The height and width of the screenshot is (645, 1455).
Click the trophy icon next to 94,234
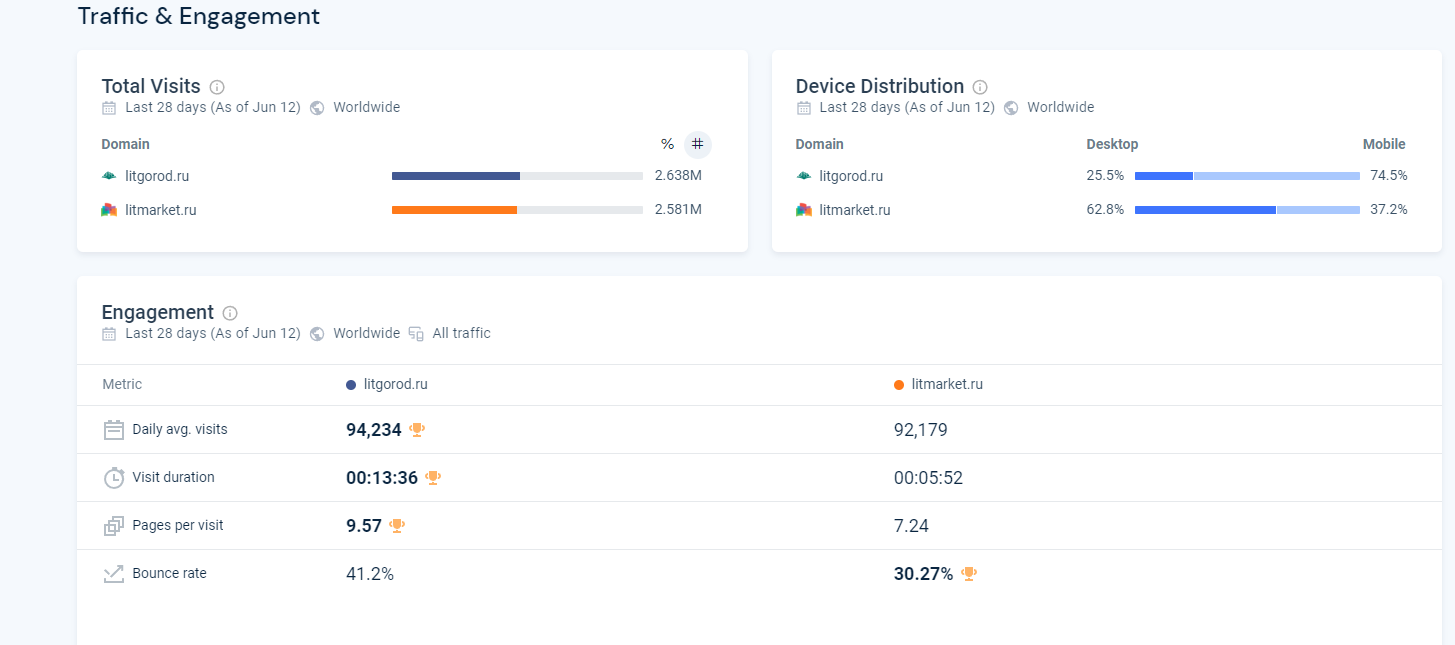point(417,430)
